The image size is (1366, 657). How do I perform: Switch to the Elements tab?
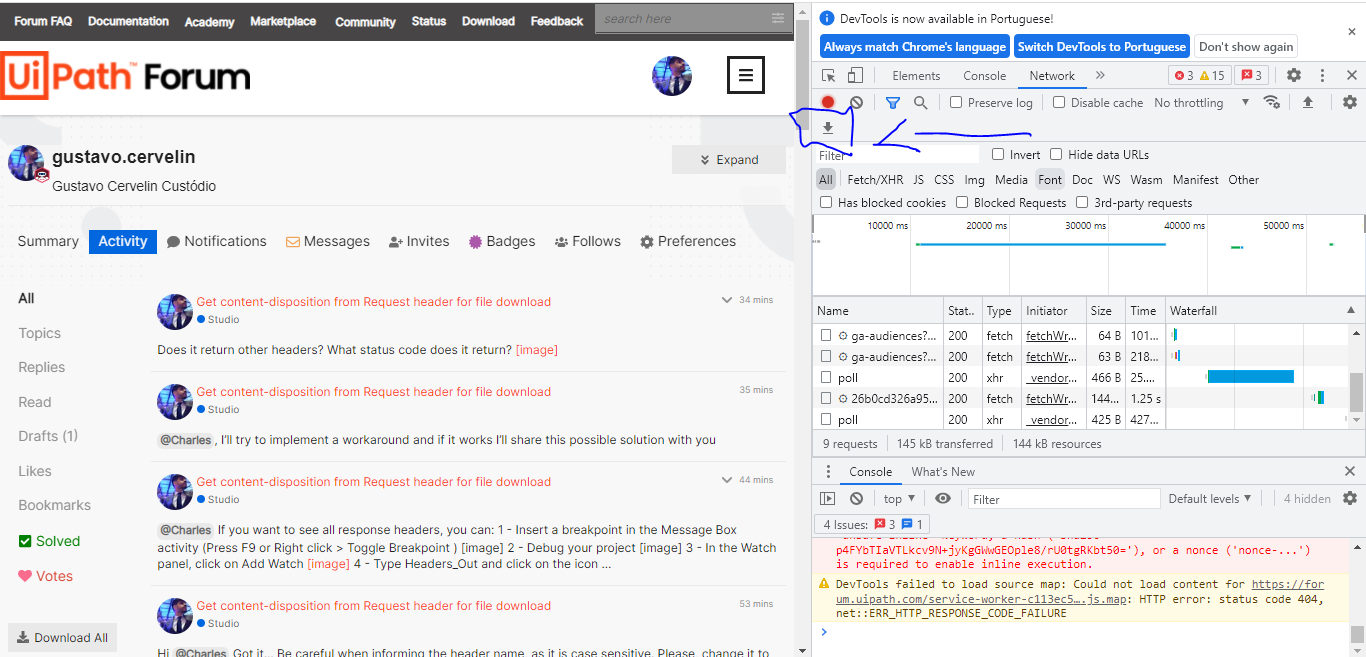click(x=915, y=75)
